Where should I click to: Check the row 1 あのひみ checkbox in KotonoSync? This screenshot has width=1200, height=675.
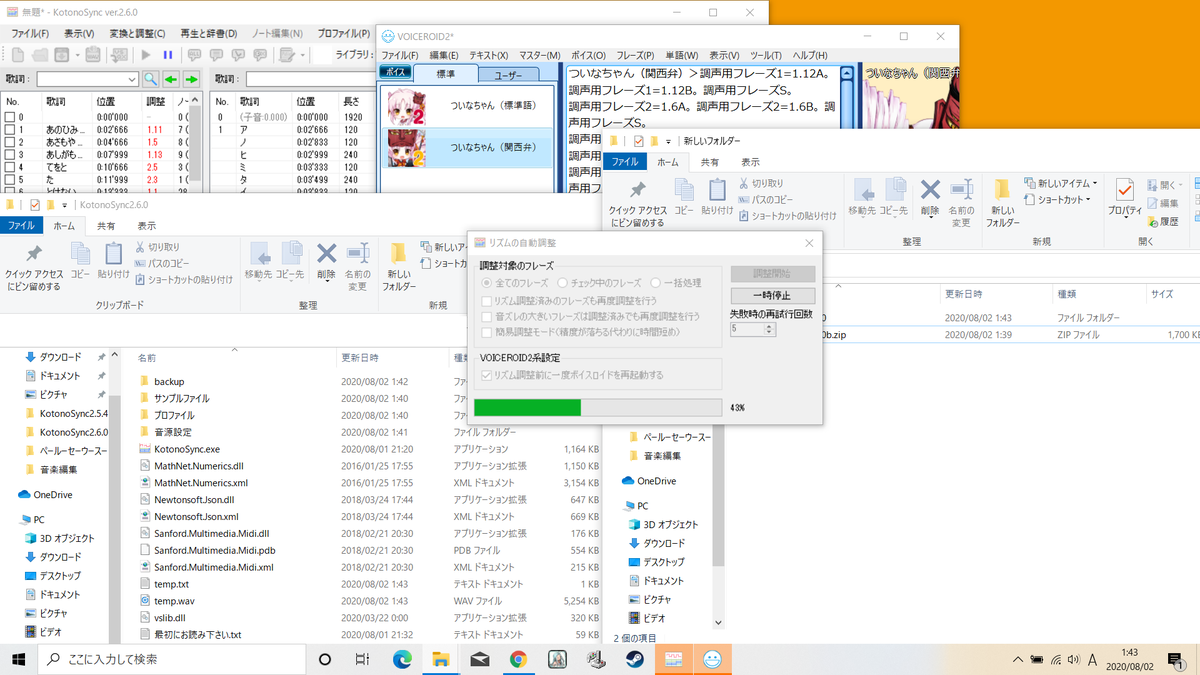(10, 130)
